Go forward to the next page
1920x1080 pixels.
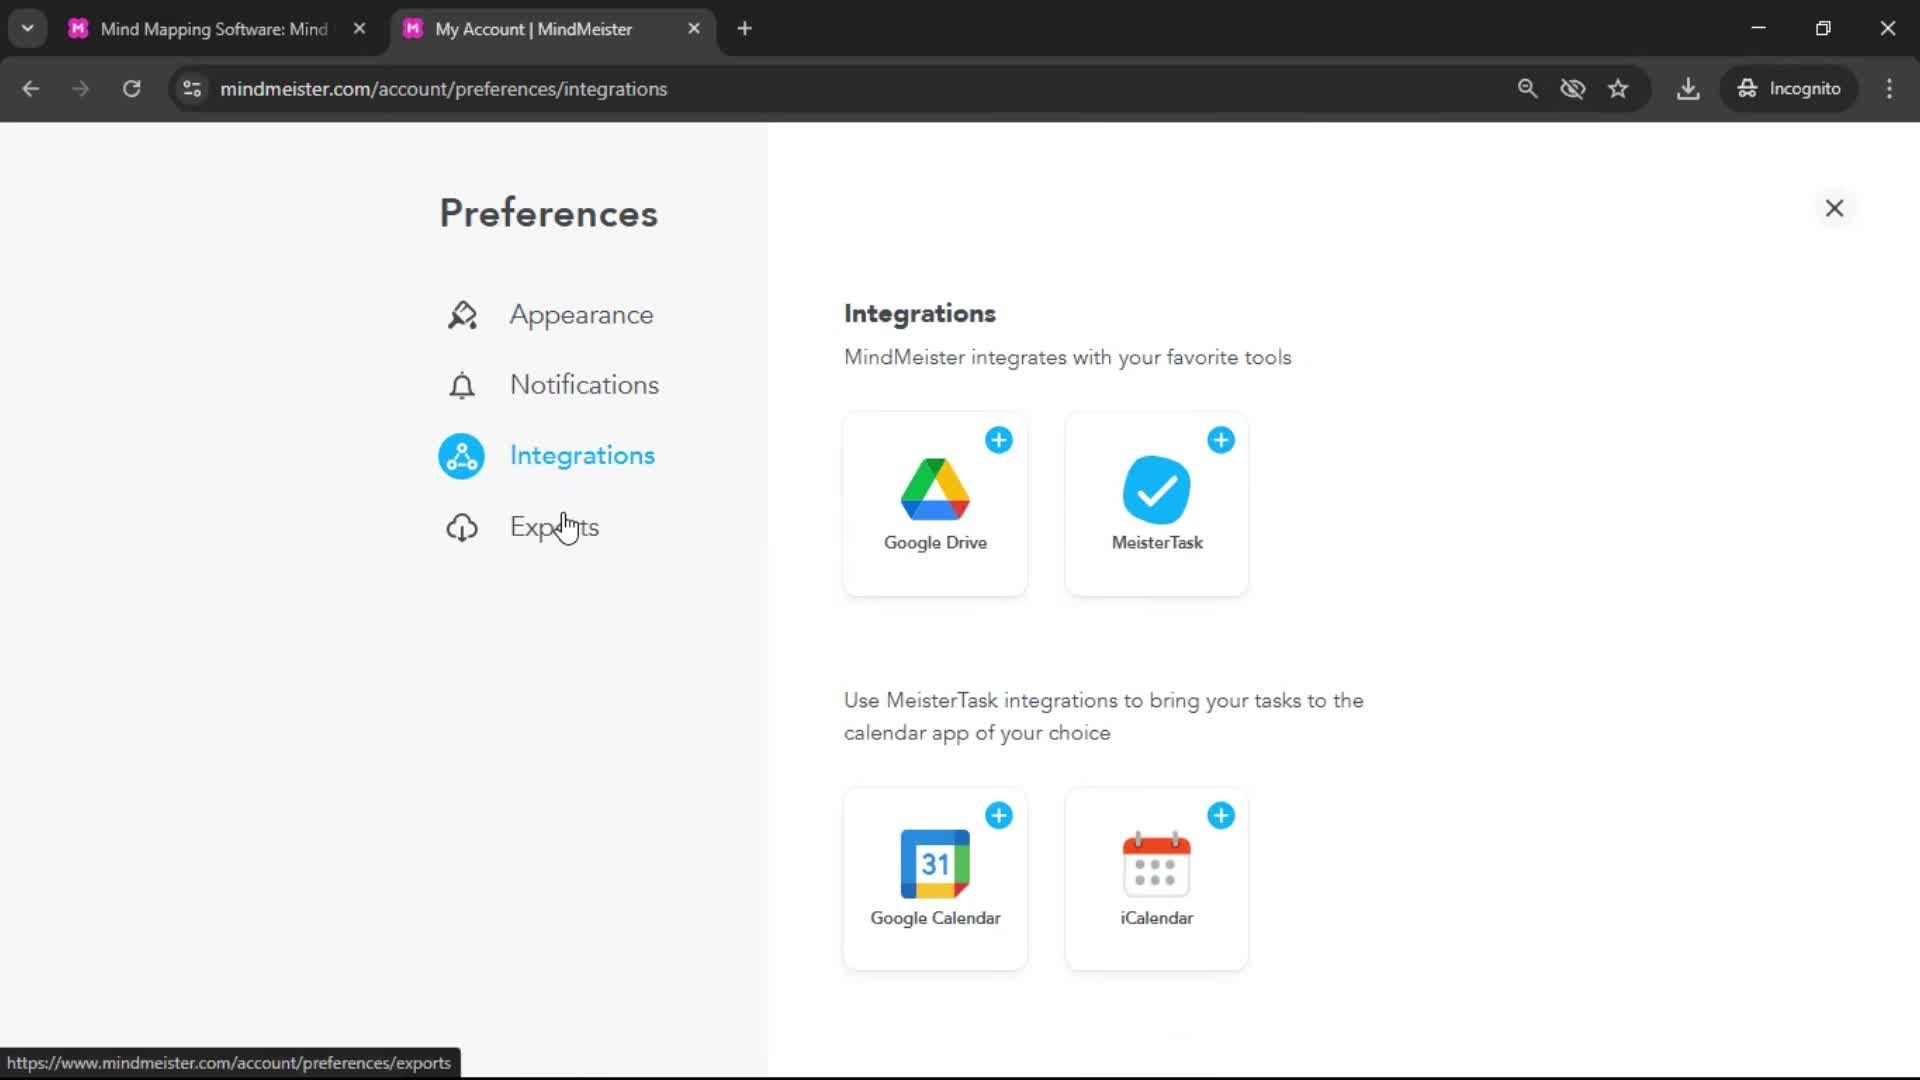tap(81, 89)
